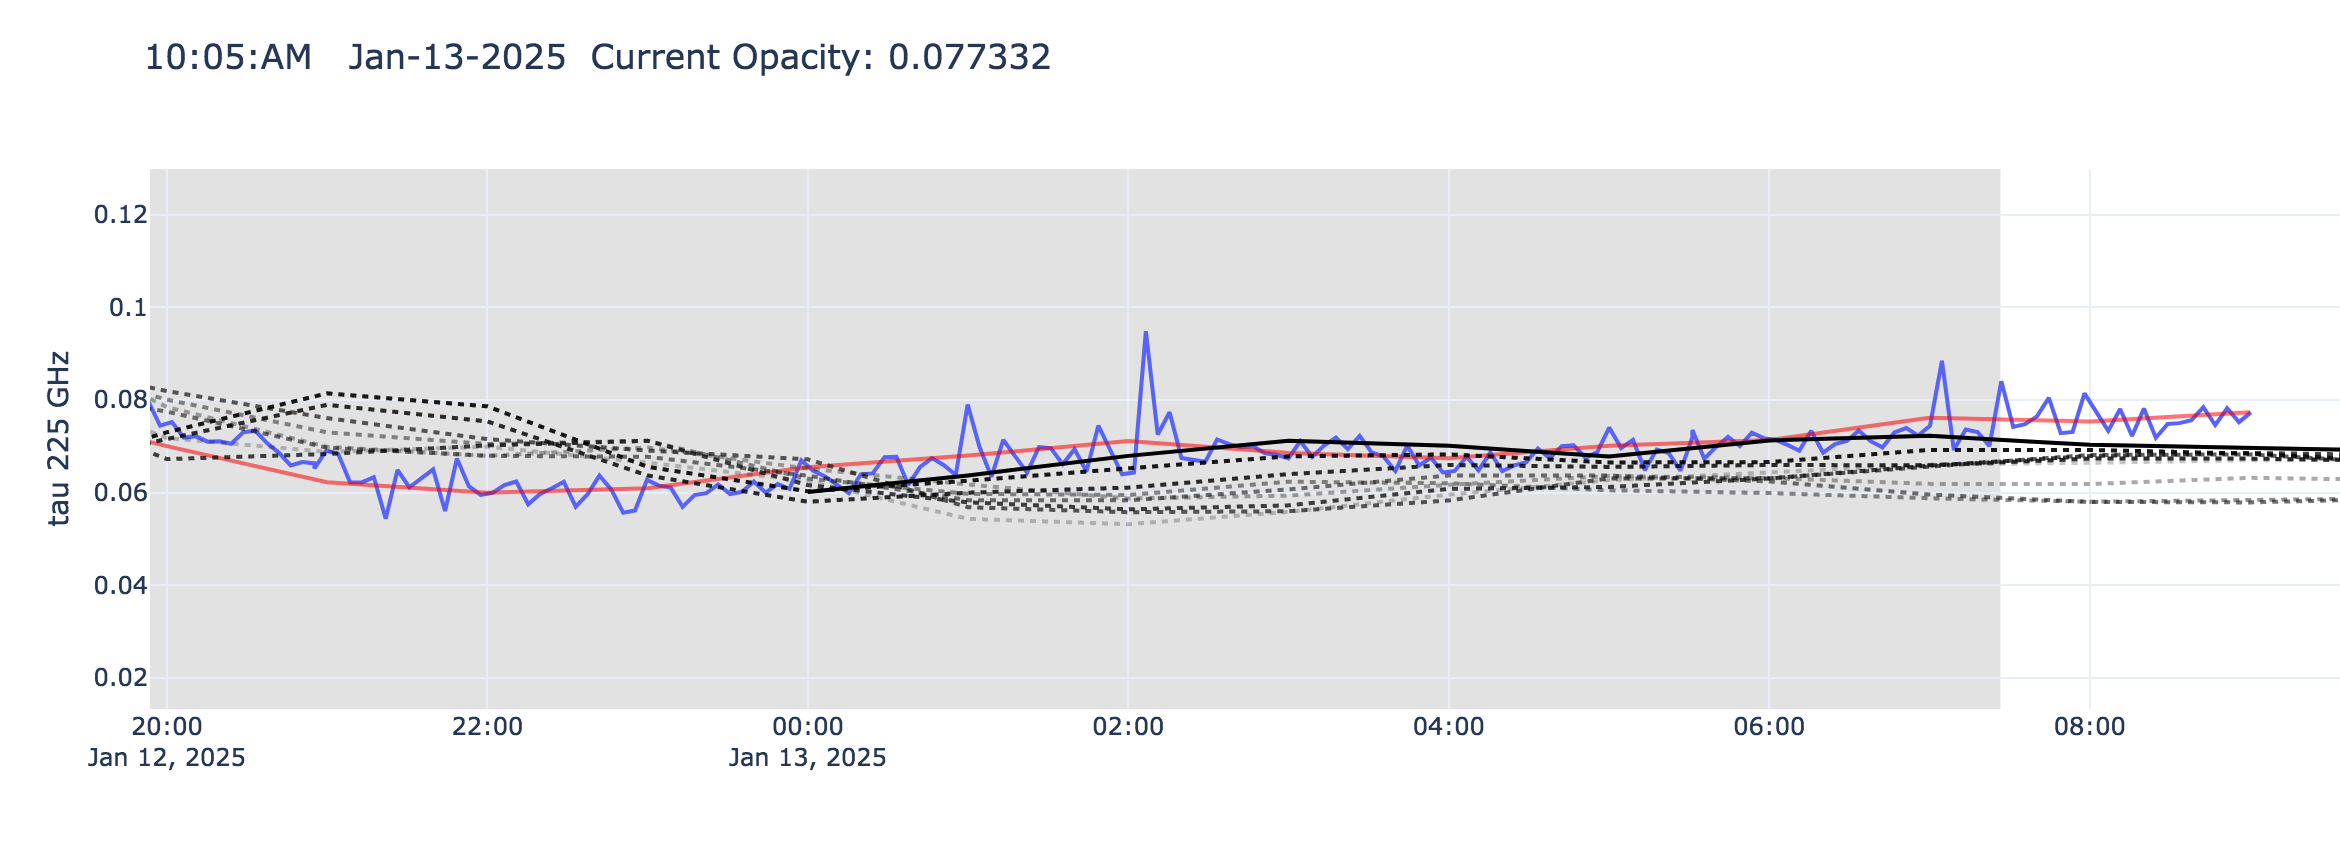Screen dimensions: 2340x844
Task: Click the tallest blue spike just after 02:00
Action: tap(1145, 332)
